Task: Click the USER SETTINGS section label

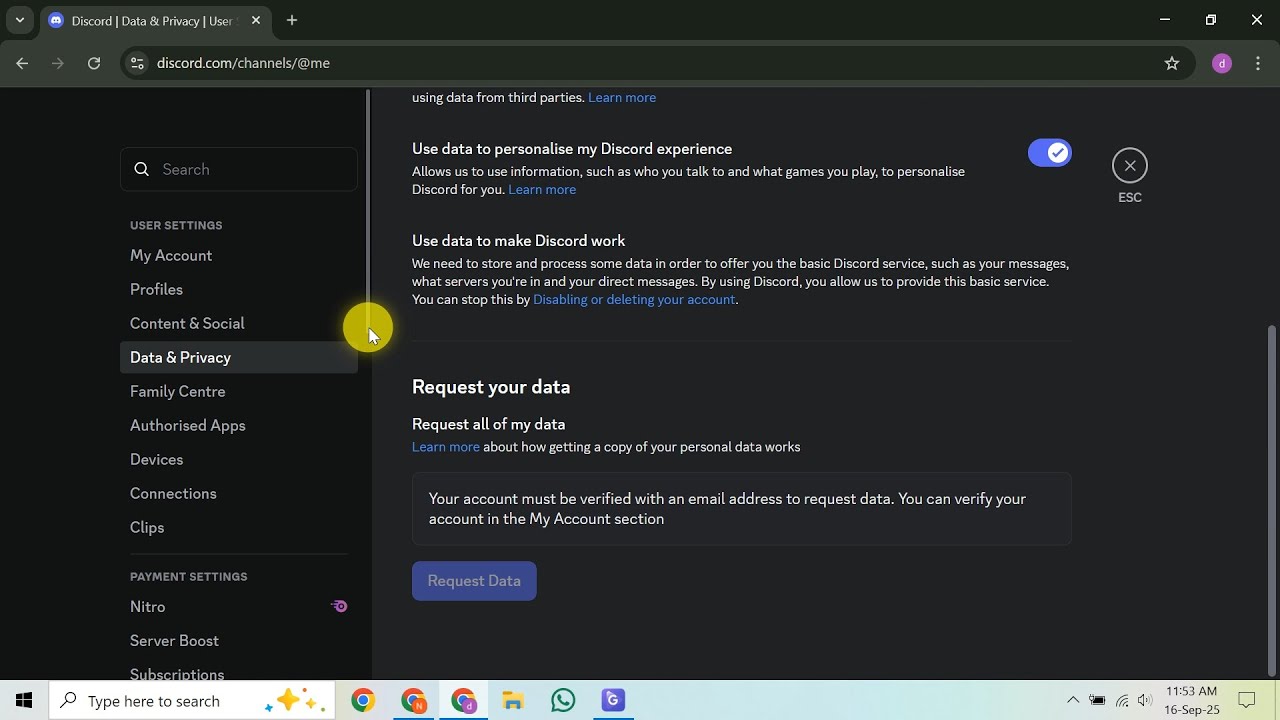Action: [176, 226]
